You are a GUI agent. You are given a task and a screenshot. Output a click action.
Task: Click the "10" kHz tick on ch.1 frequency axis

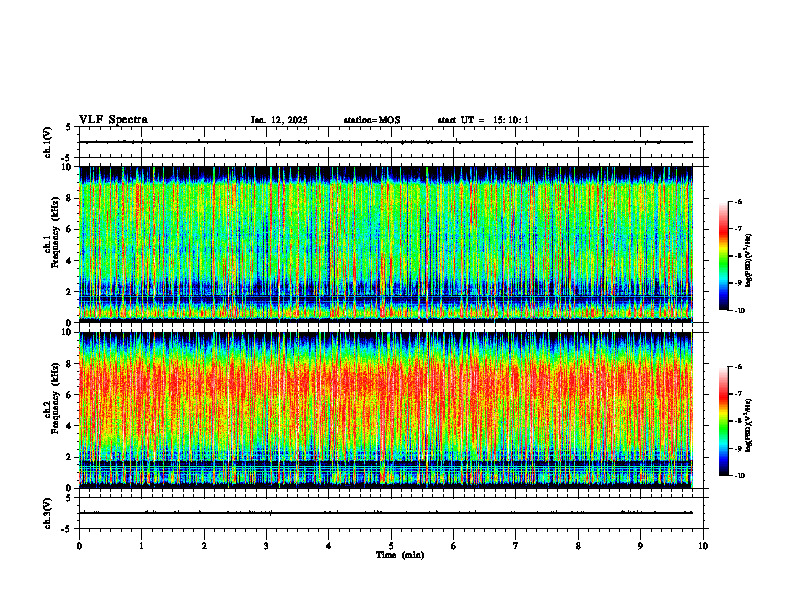pos(67,167)
